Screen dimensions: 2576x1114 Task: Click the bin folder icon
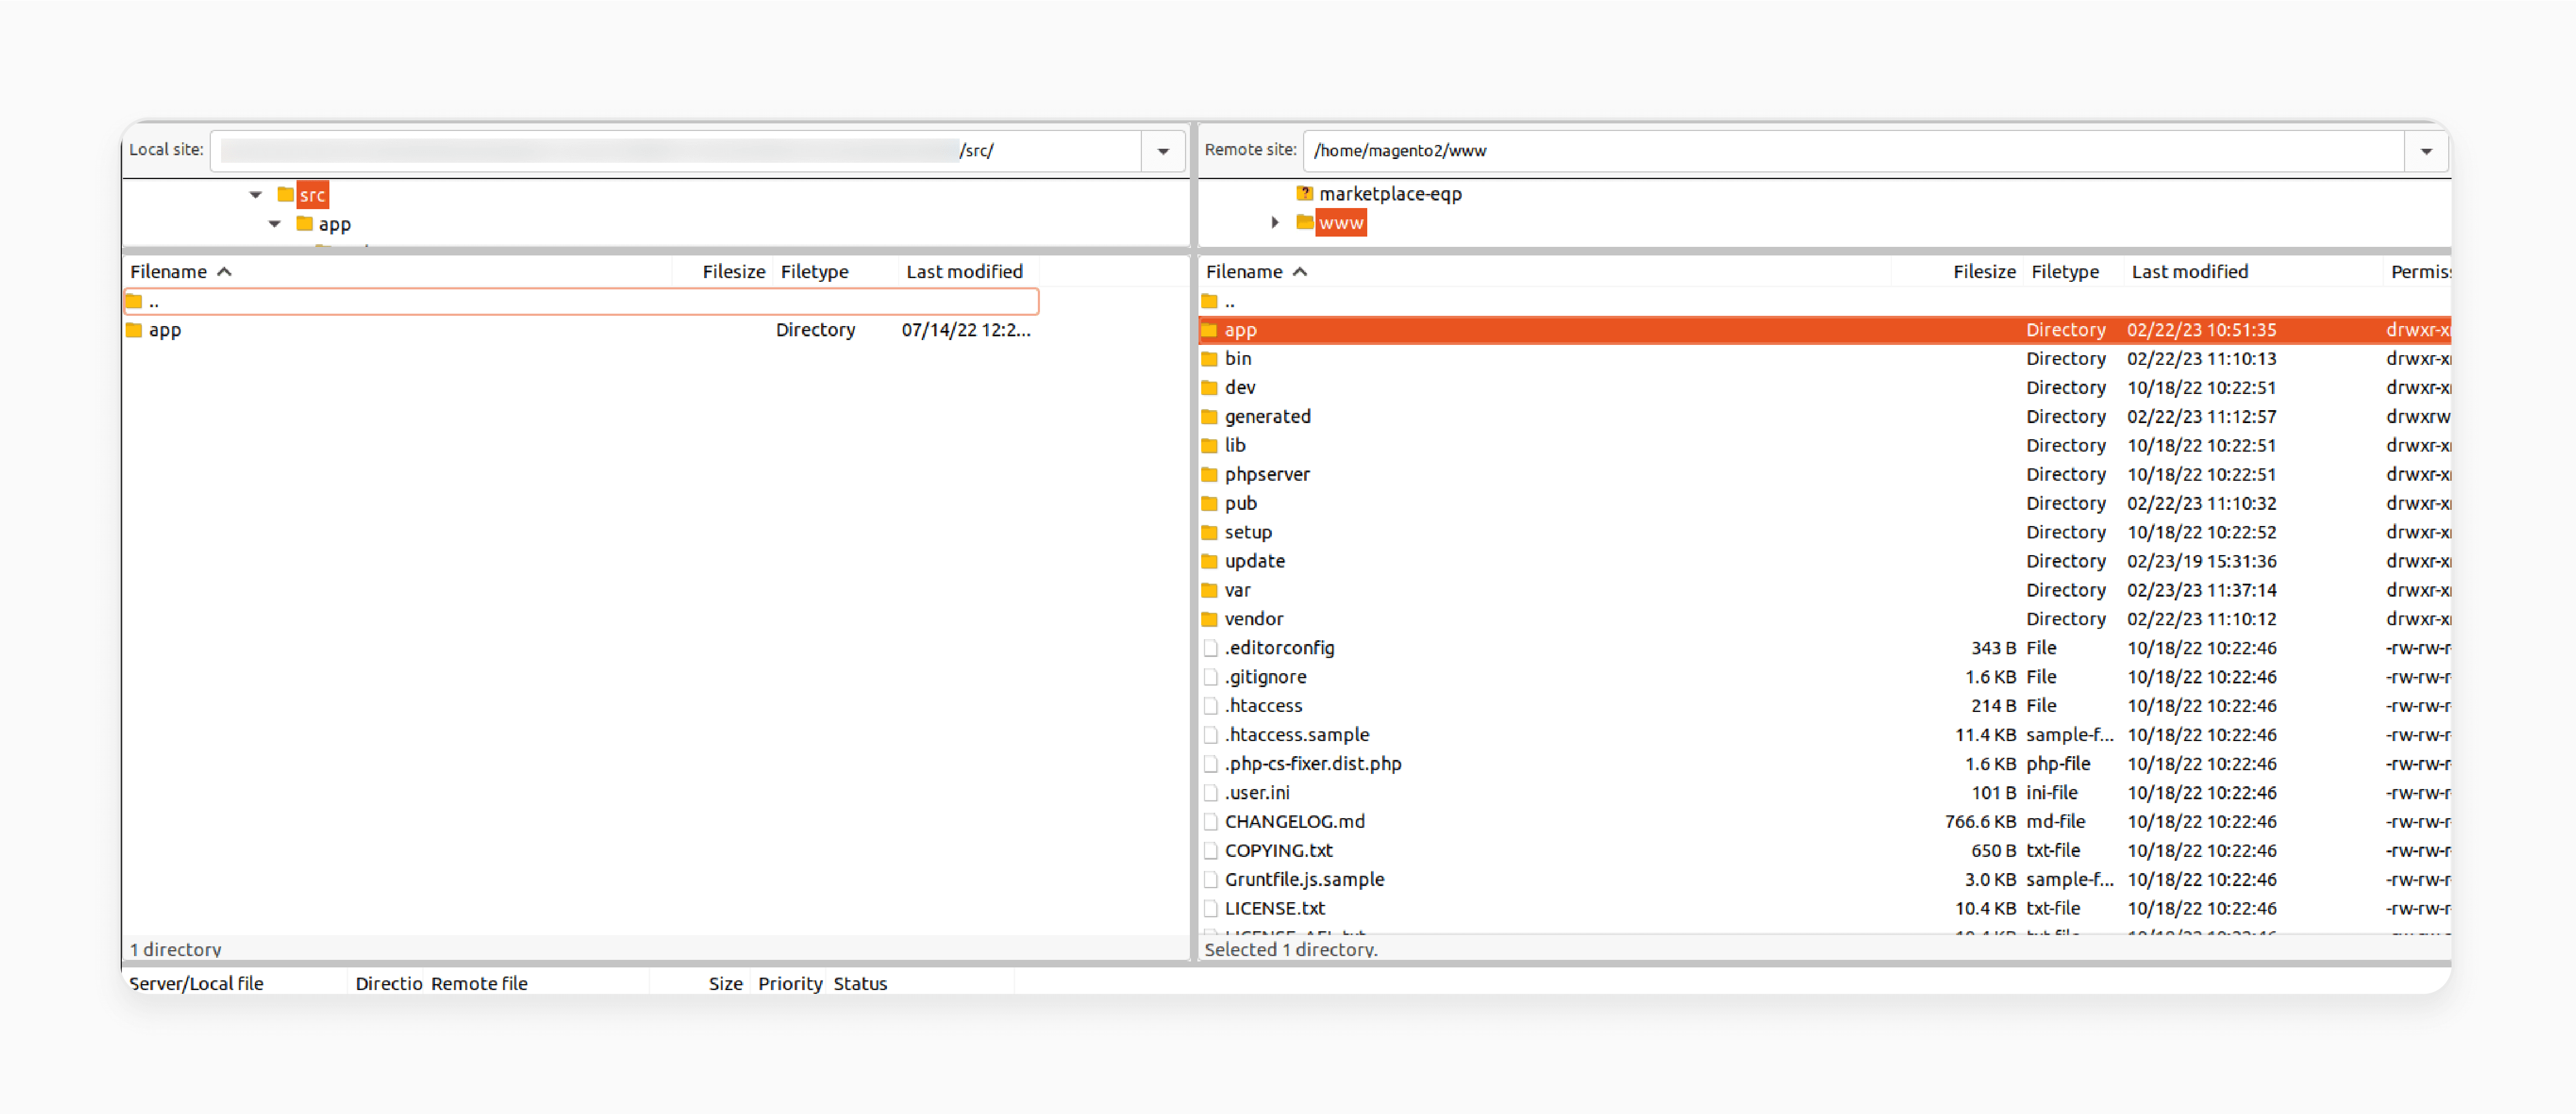click(1210, 359)
